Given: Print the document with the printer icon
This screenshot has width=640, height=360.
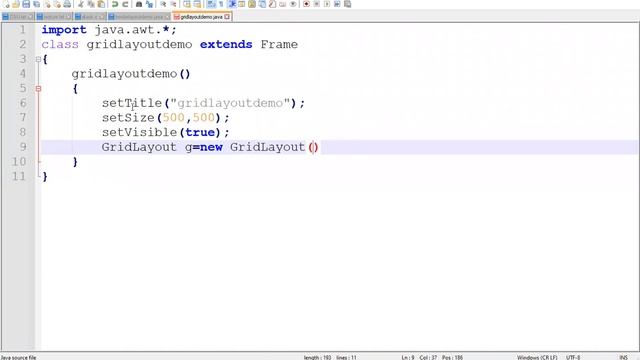Looking at the screenshot, I should click(x=67, y=4).
